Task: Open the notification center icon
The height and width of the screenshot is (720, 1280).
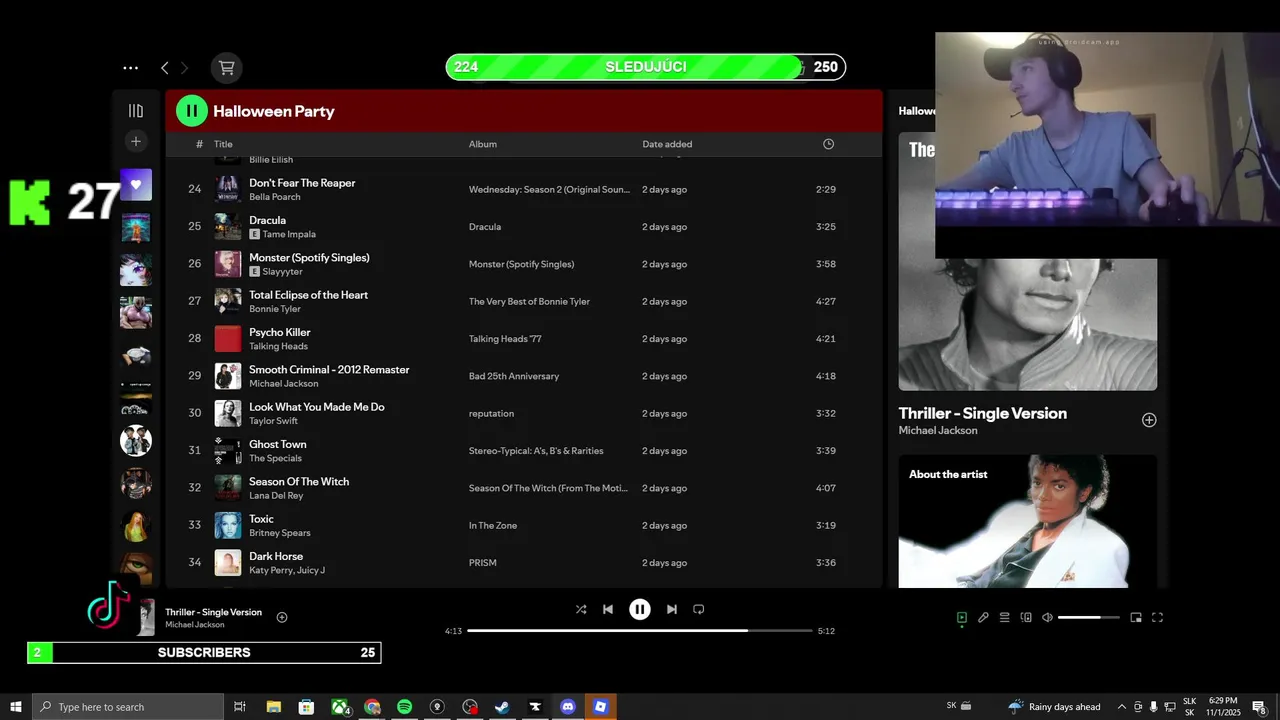Action: point(1260,707)
